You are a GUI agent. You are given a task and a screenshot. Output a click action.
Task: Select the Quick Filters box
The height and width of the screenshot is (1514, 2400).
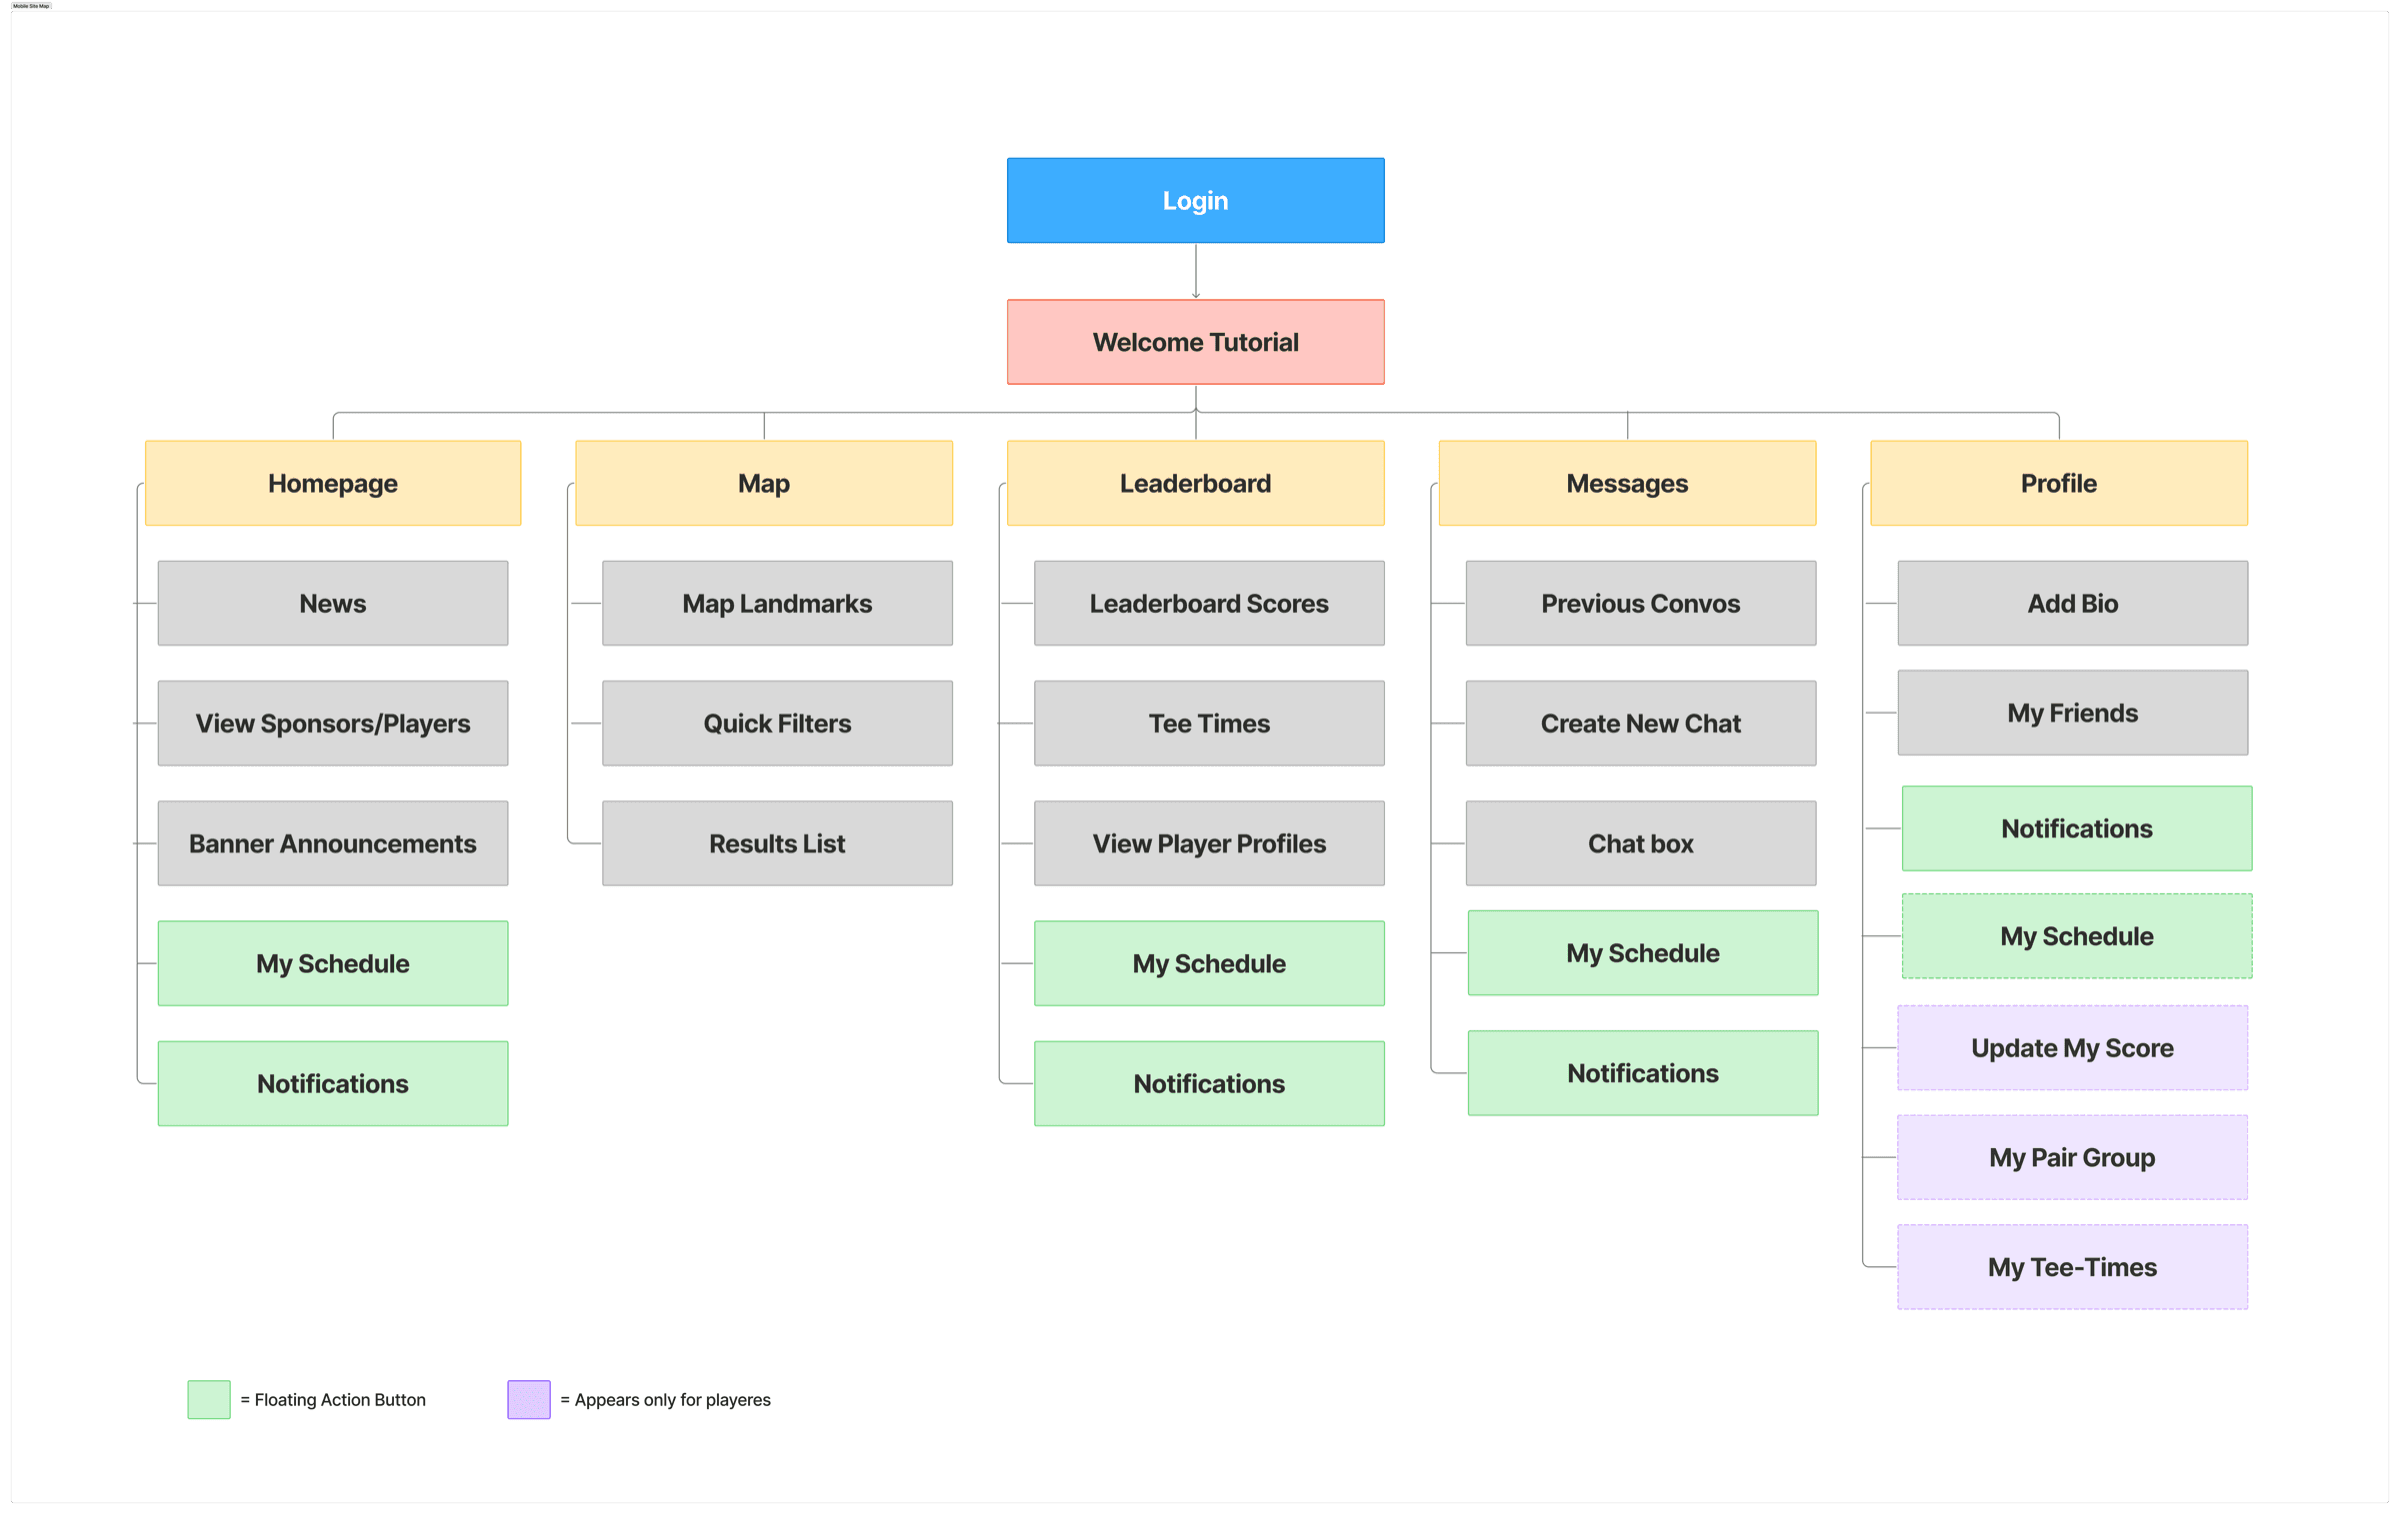[x=777, y=723]
